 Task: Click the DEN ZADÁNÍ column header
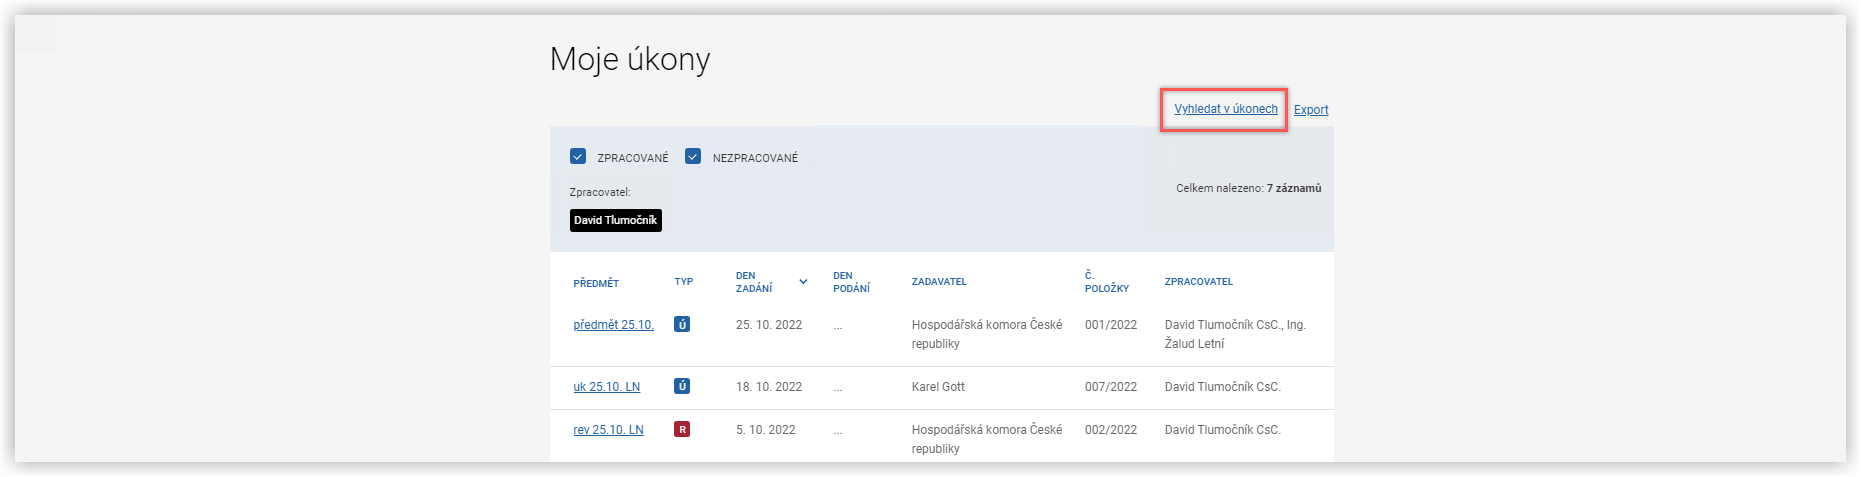click(x=754, y=282)
